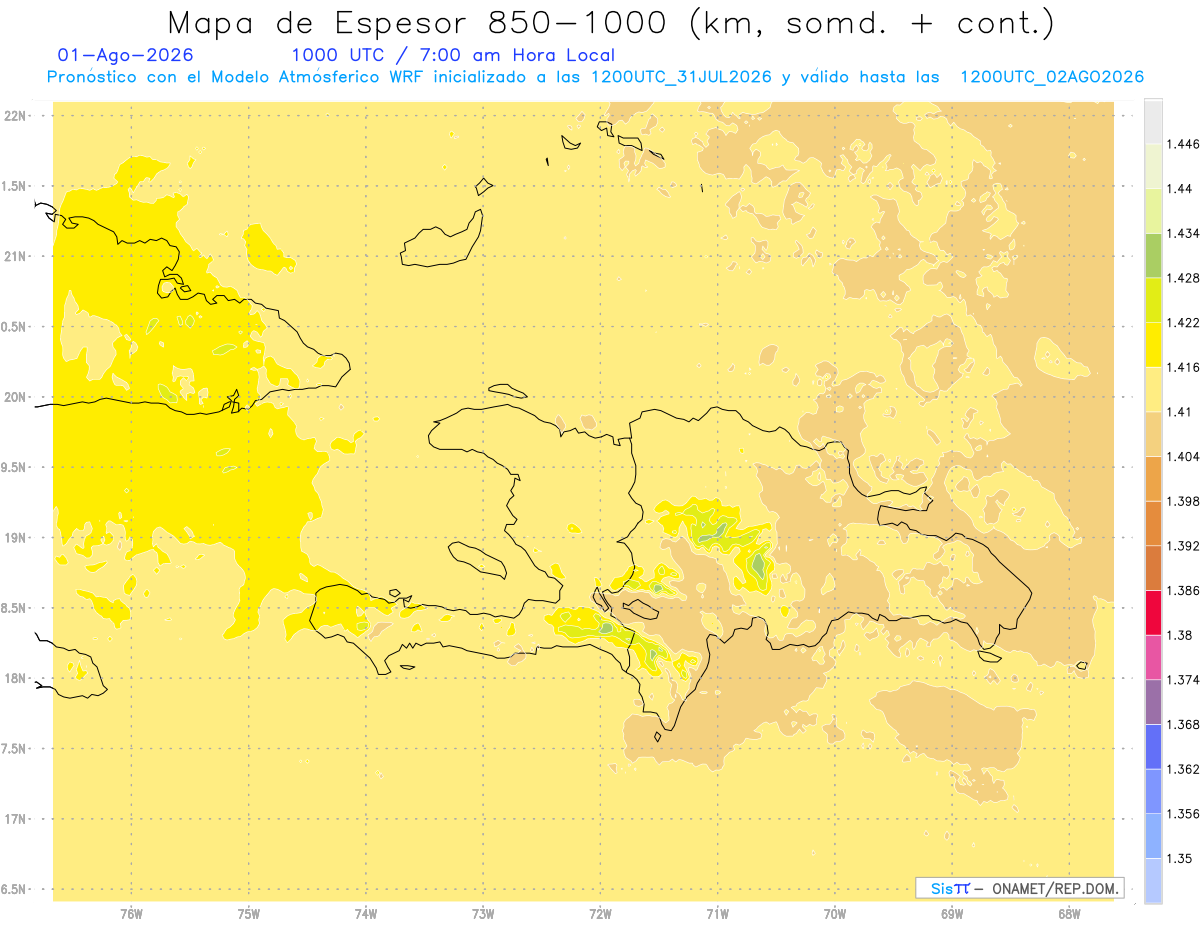Pick the purple swatch between 1.368 and 1.374

click(x=1153, y=701)
